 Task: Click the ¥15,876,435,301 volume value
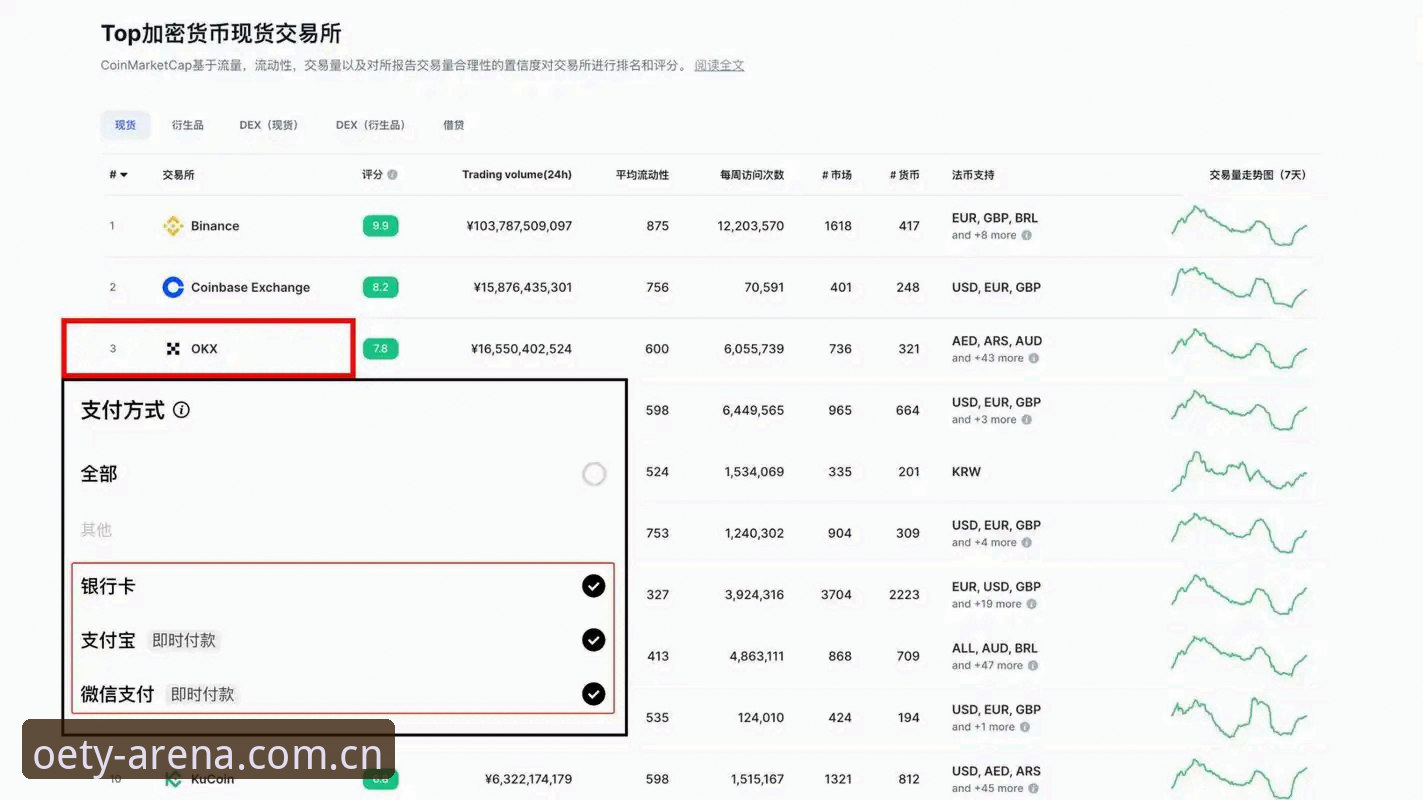(x=523, y=287)
